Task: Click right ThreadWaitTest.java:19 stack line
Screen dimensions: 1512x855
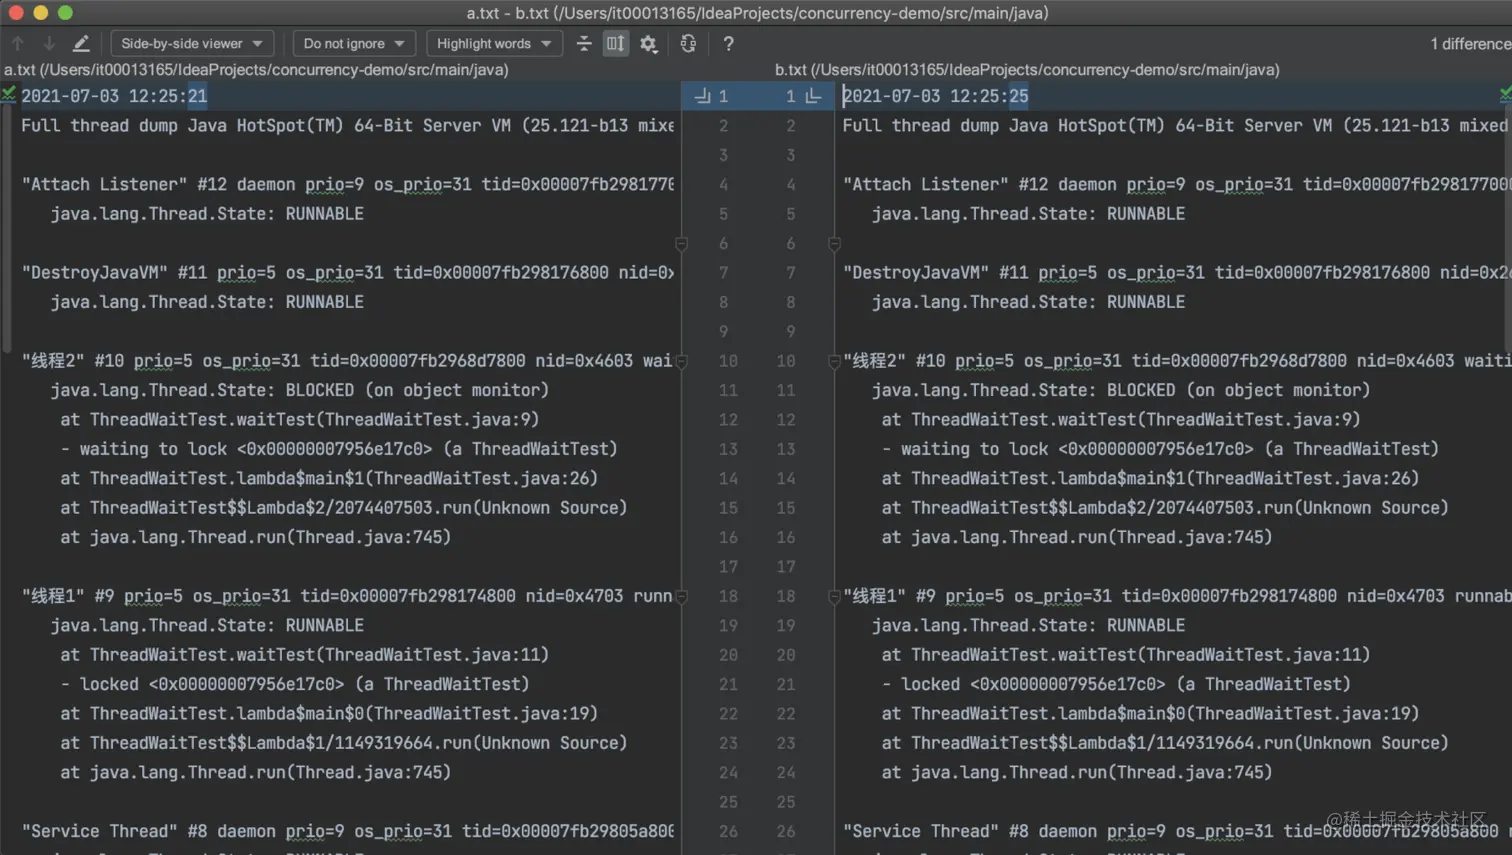Action: [1150, 713]
